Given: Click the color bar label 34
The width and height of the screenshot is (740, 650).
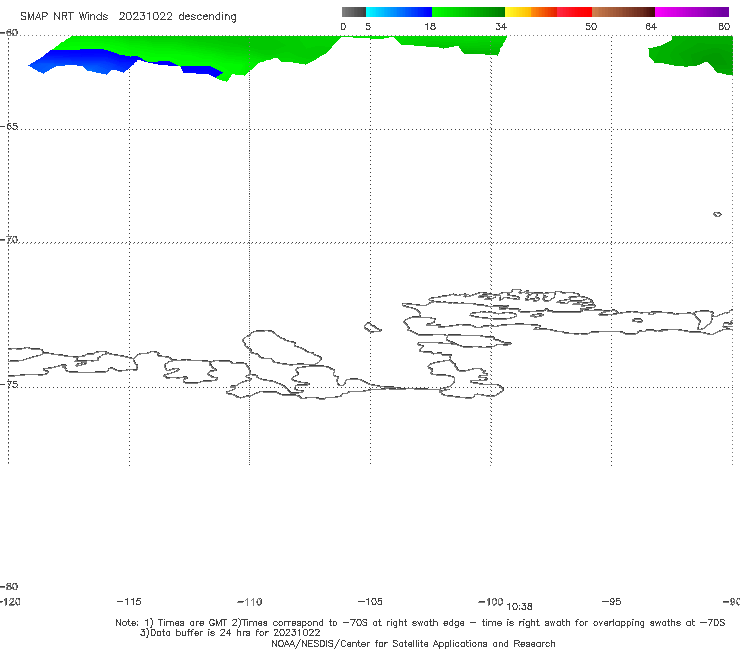Looking at the screenshot, I should 501,27.
